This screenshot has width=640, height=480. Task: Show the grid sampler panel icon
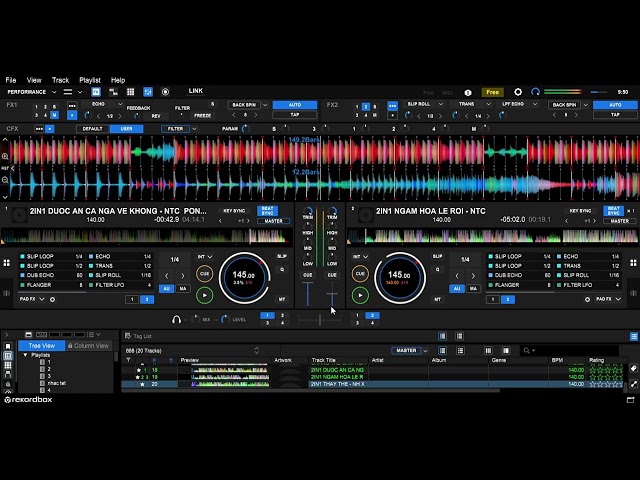coord(131,92)
